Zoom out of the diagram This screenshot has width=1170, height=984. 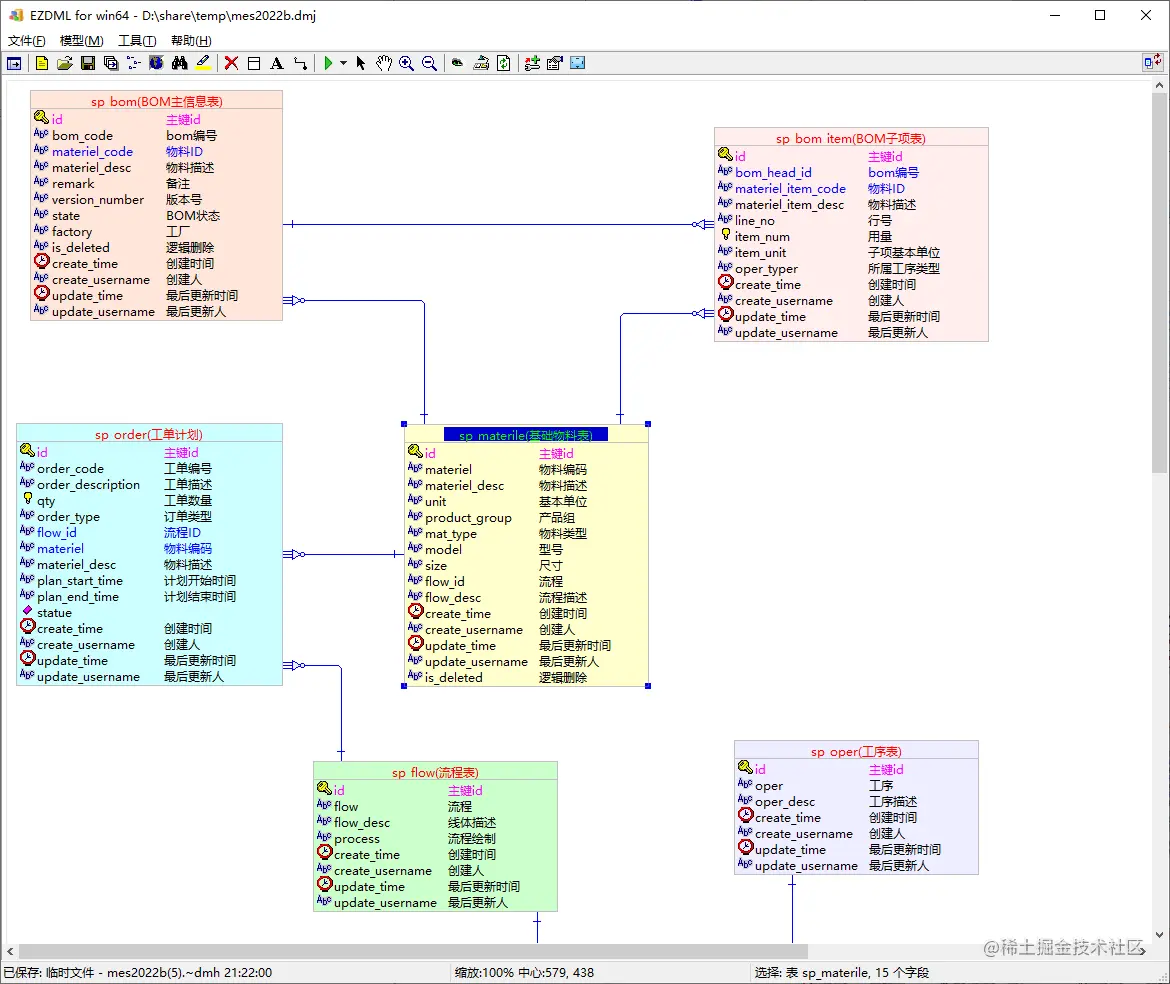(x=430, y=63)
